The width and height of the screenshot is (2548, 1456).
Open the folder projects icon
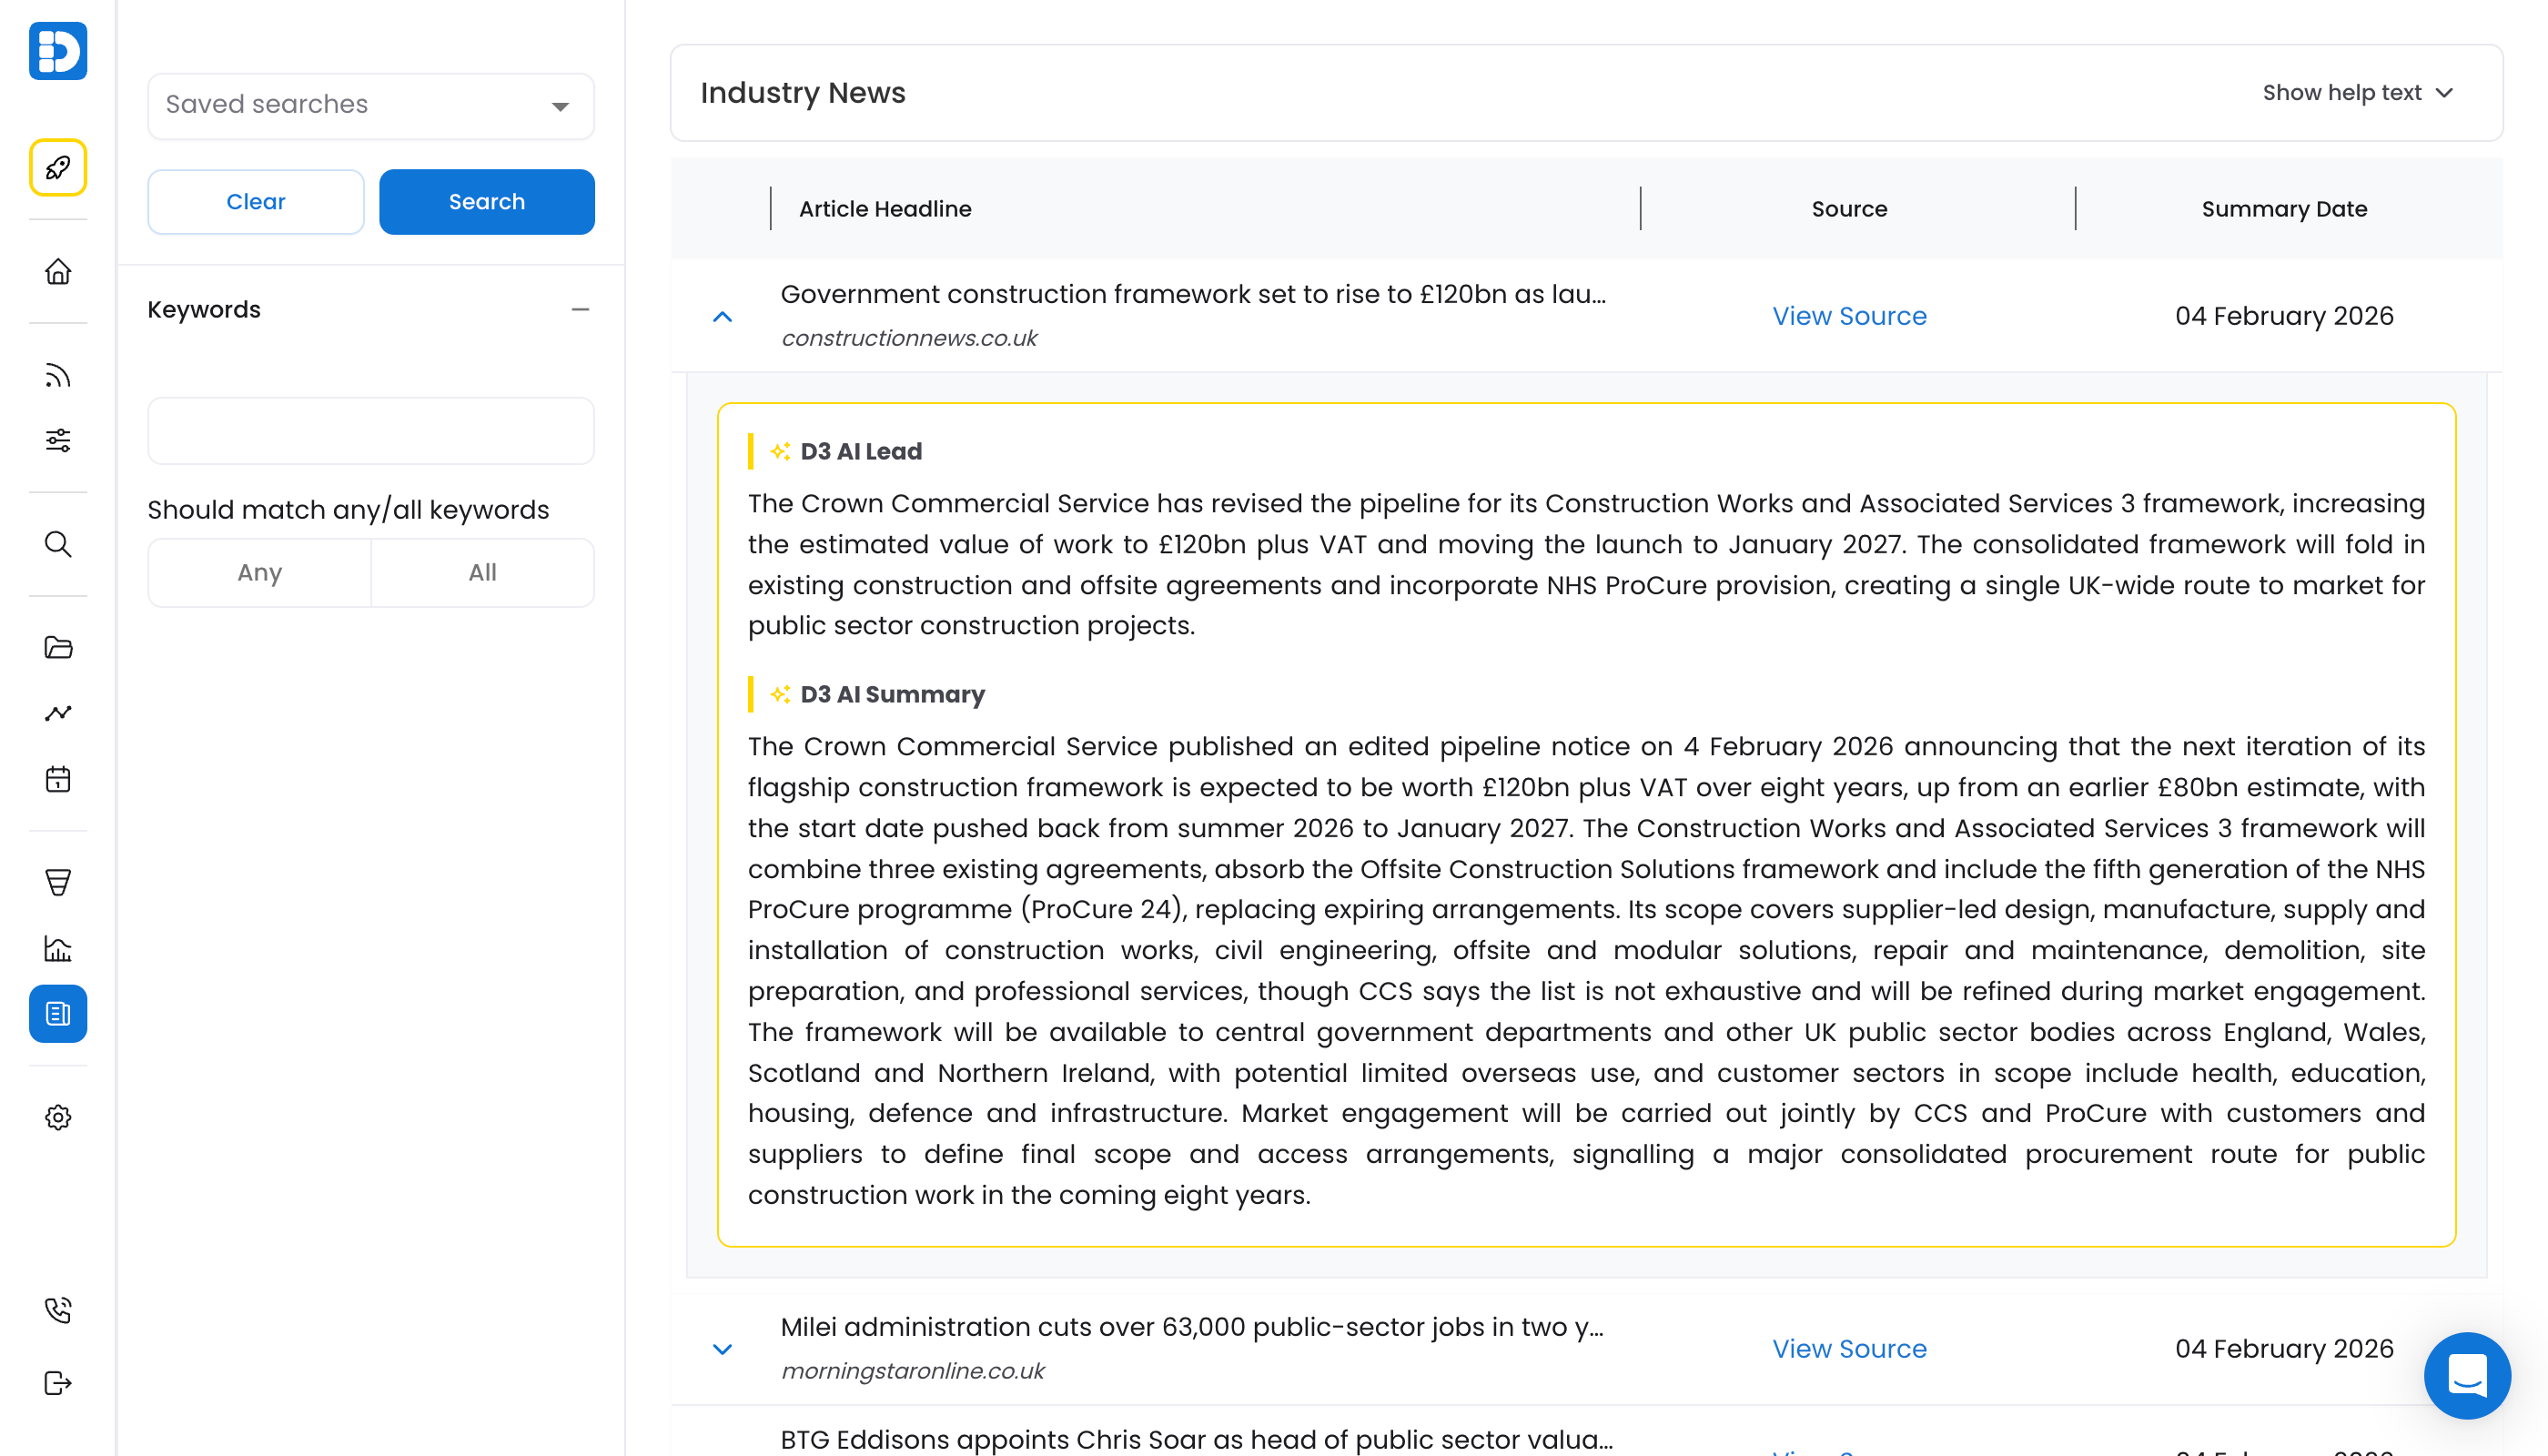(57, 648)
